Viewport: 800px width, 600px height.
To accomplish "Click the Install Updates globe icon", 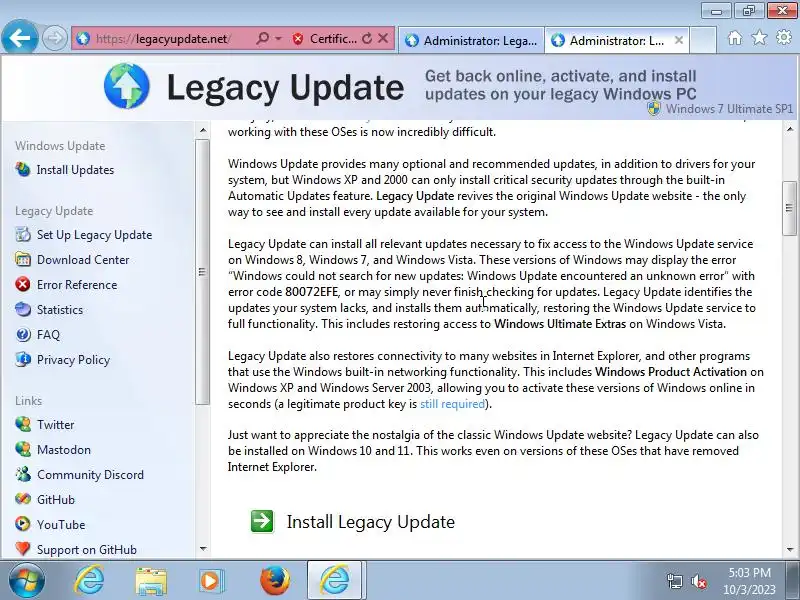I will (23, 169).
